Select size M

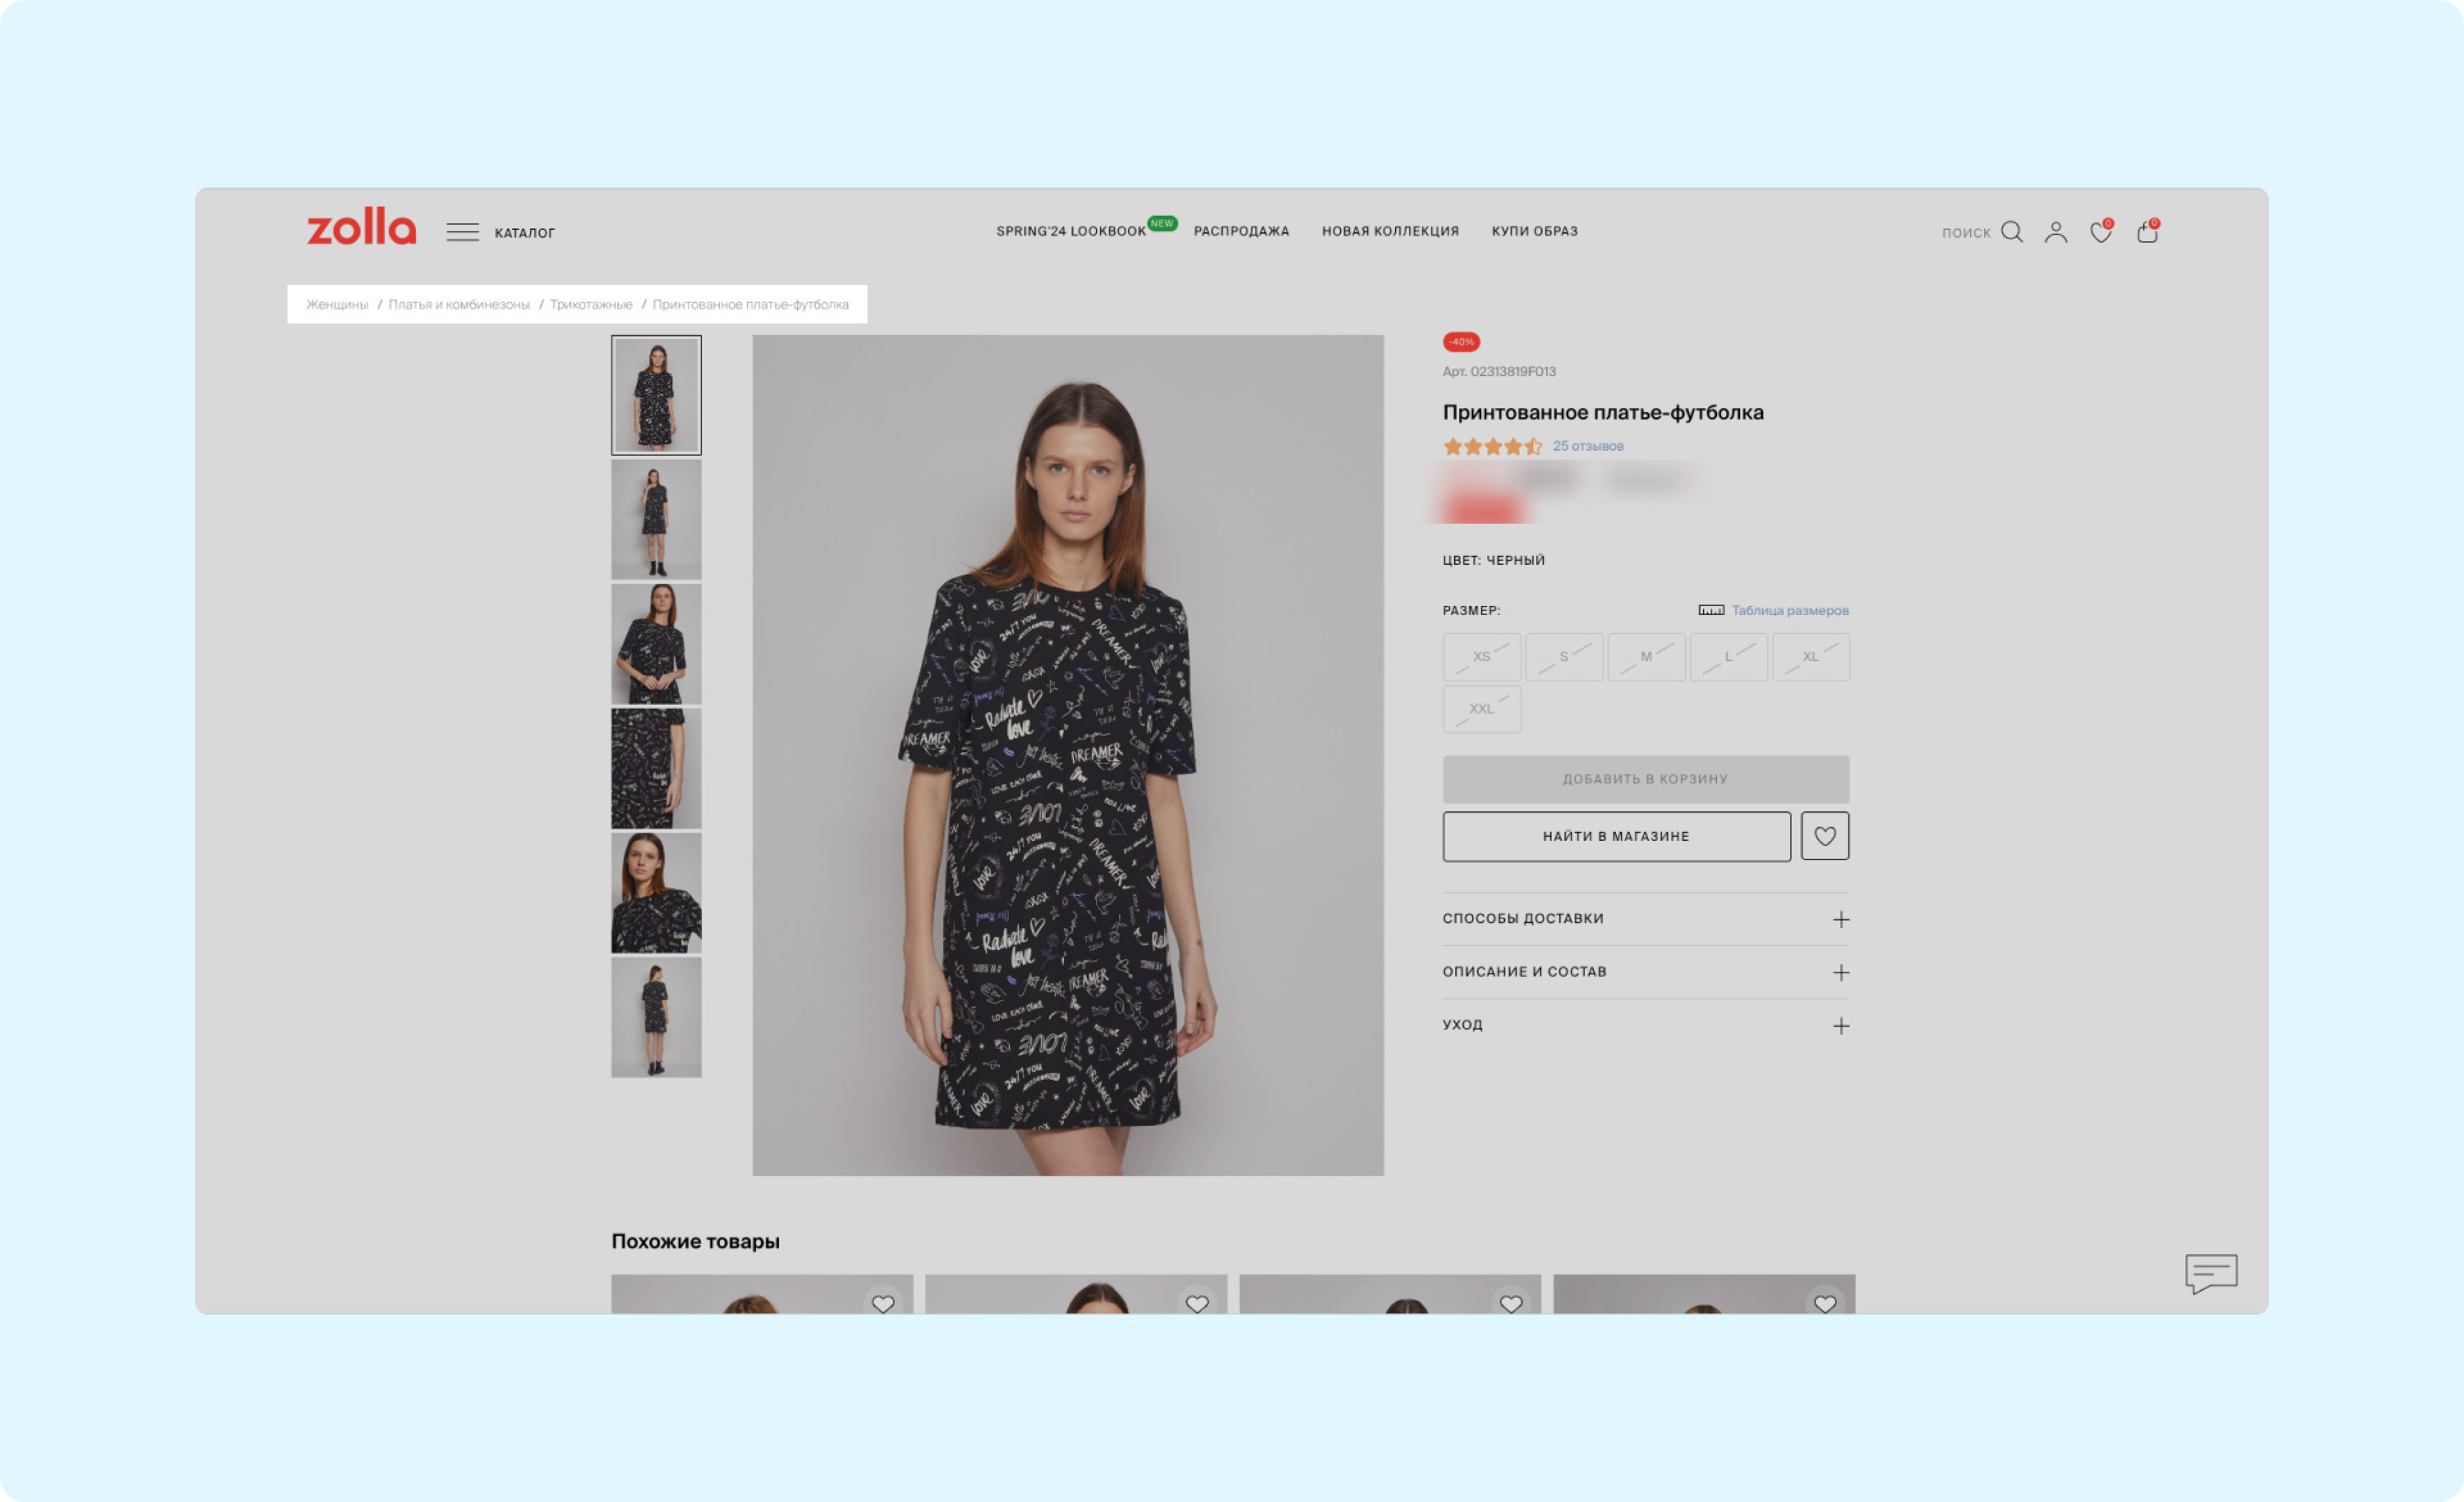click(1646, 657)
